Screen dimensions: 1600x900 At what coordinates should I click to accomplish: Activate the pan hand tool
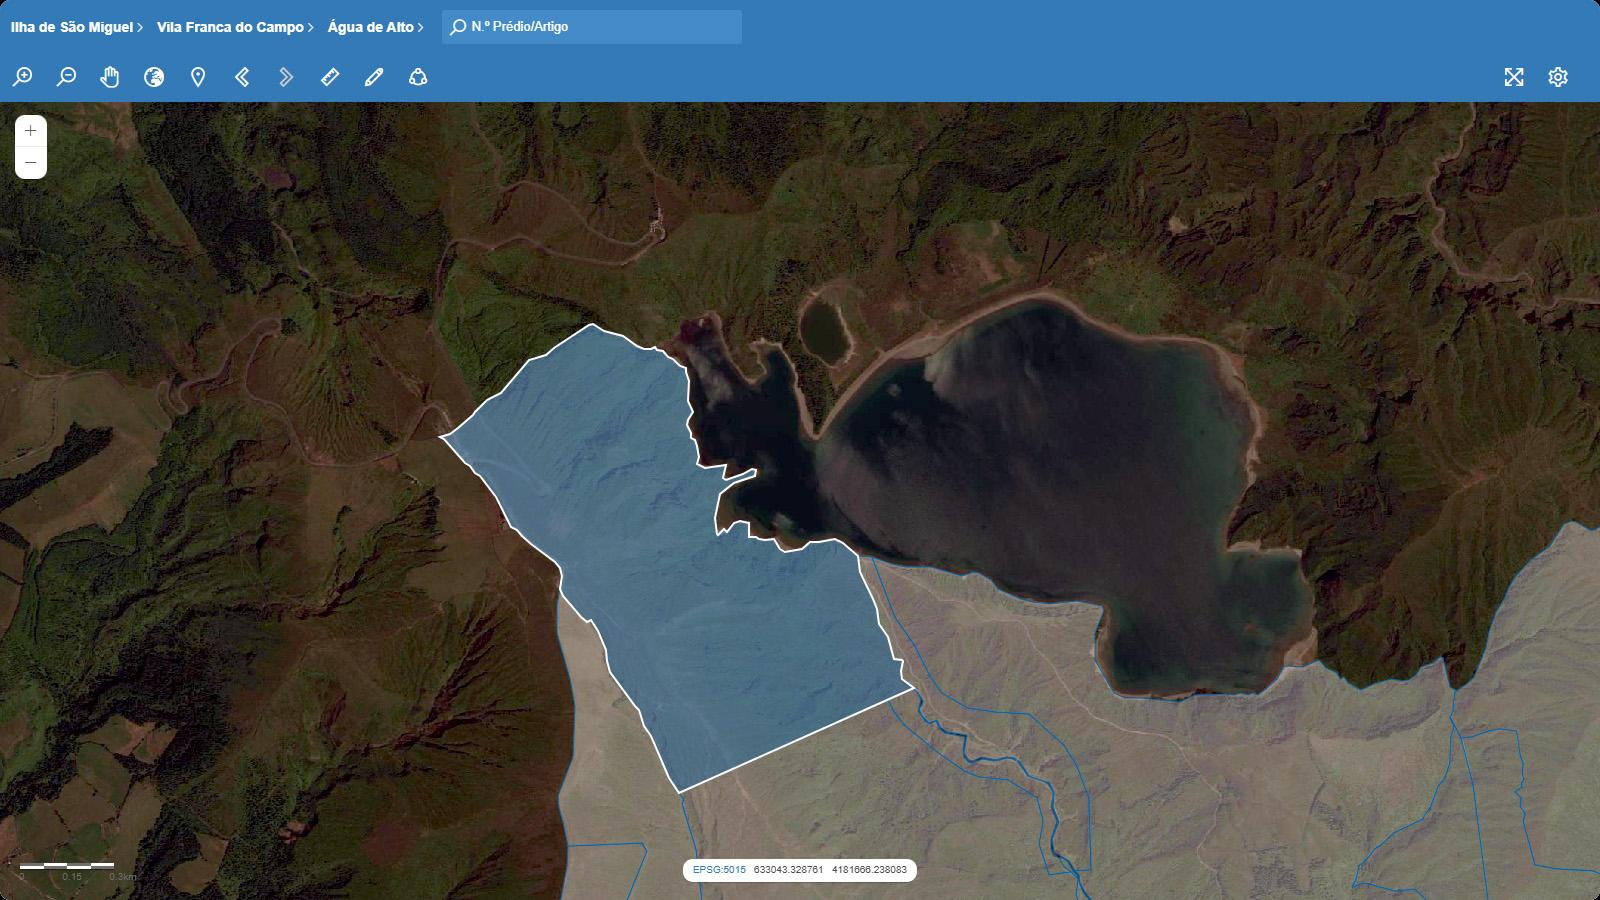point(110,77)
